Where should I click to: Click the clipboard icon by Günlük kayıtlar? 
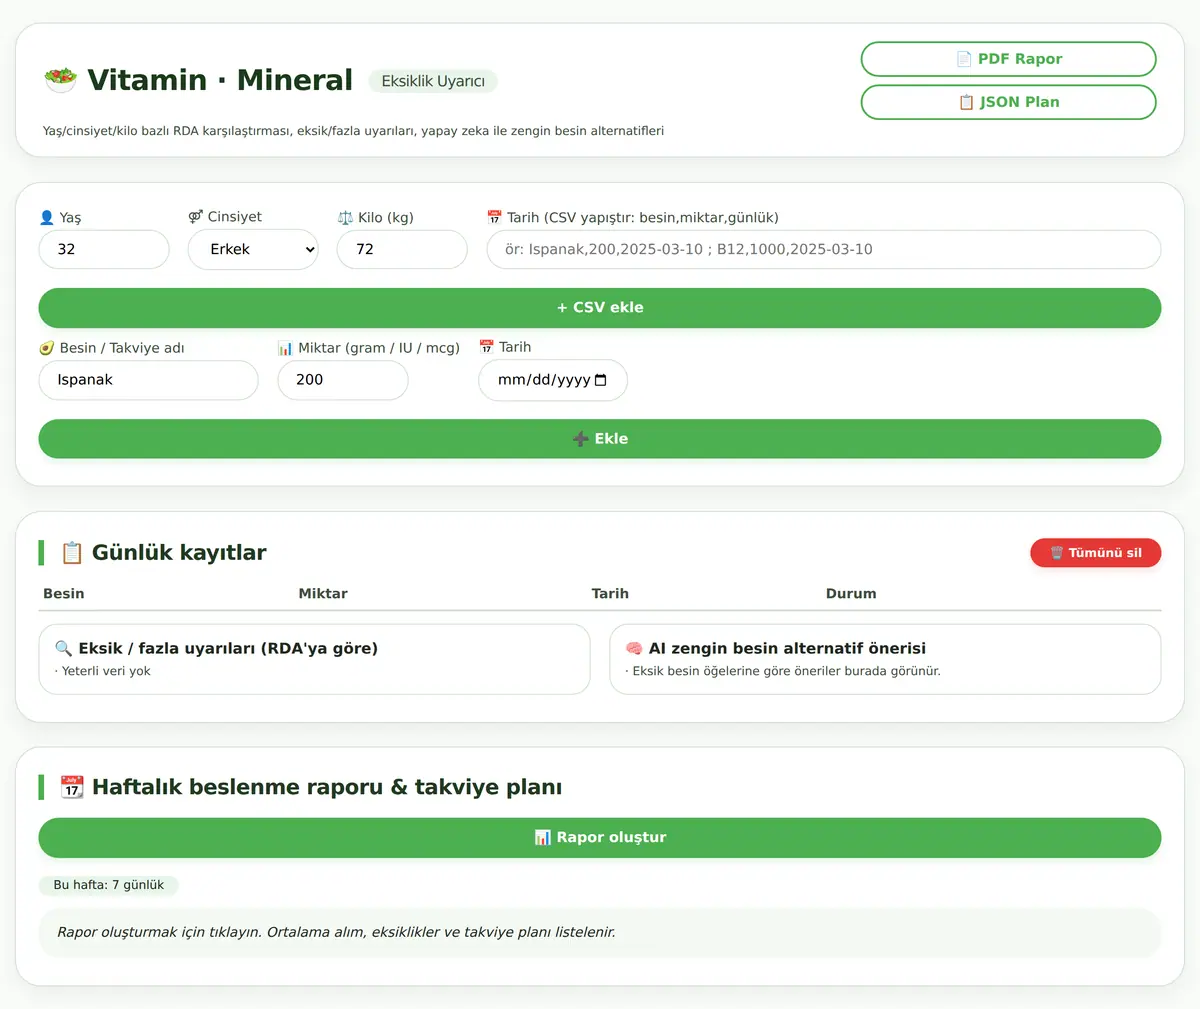72,553
